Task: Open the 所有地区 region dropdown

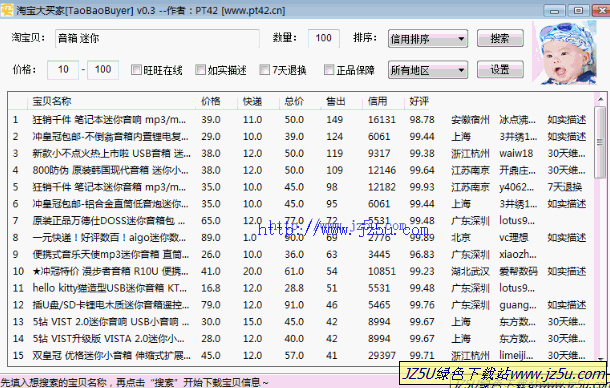Action: pos(428,70)
